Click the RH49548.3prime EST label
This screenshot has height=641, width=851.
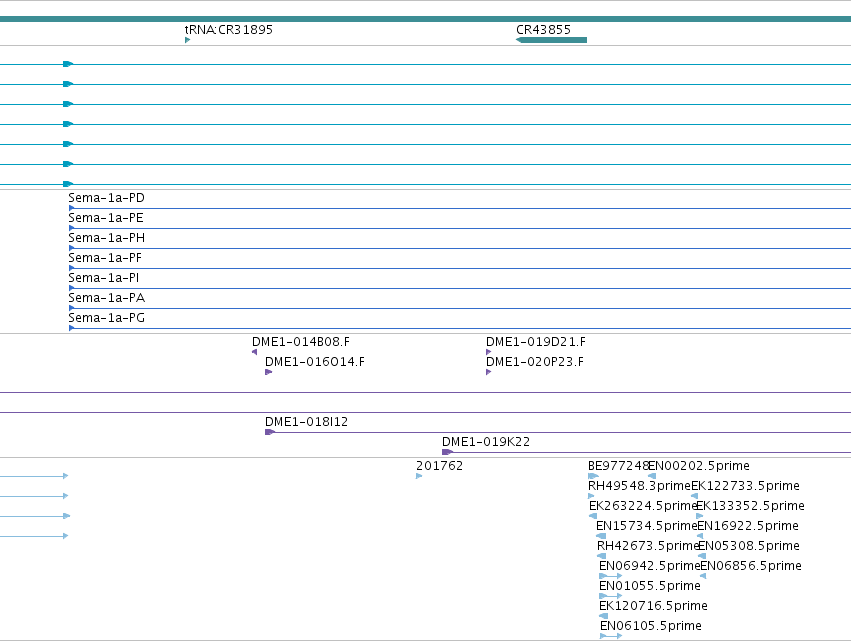point(639,486)
